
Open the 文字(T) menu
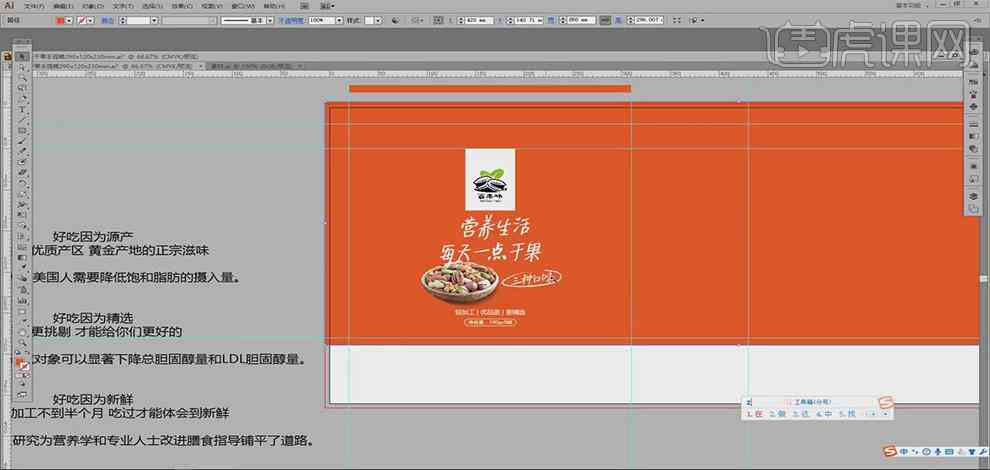tap(123, 6)
